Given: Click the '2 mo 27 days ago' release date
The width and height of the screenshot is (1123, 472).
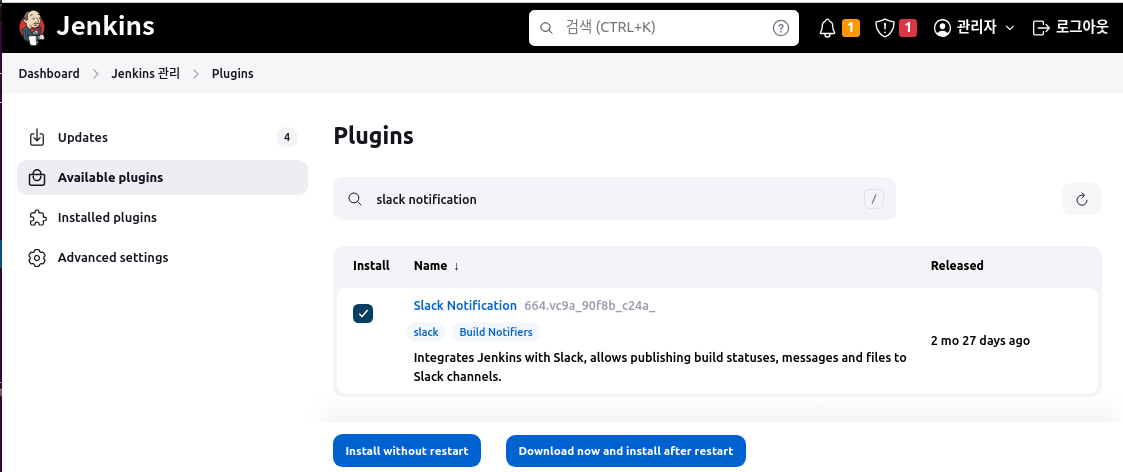Looking at the screenshot, I should 980,341.
